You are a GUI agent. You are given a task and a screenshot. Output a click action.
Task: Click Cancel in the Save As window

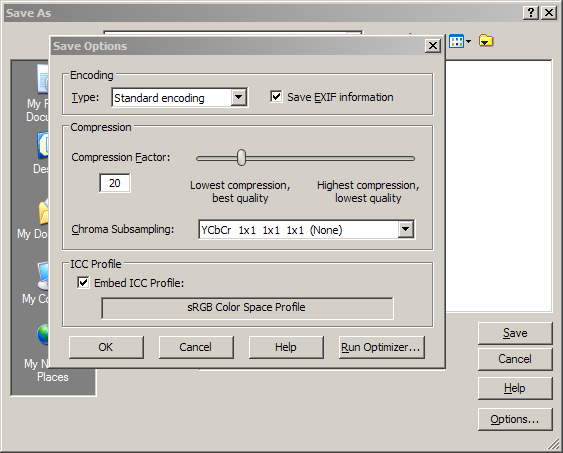[x=515, y=359]
